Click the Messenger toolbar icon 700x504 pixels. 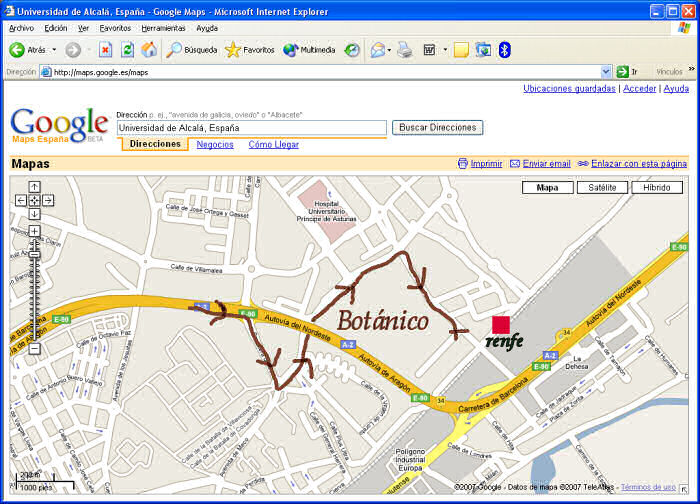pos(483,50)
